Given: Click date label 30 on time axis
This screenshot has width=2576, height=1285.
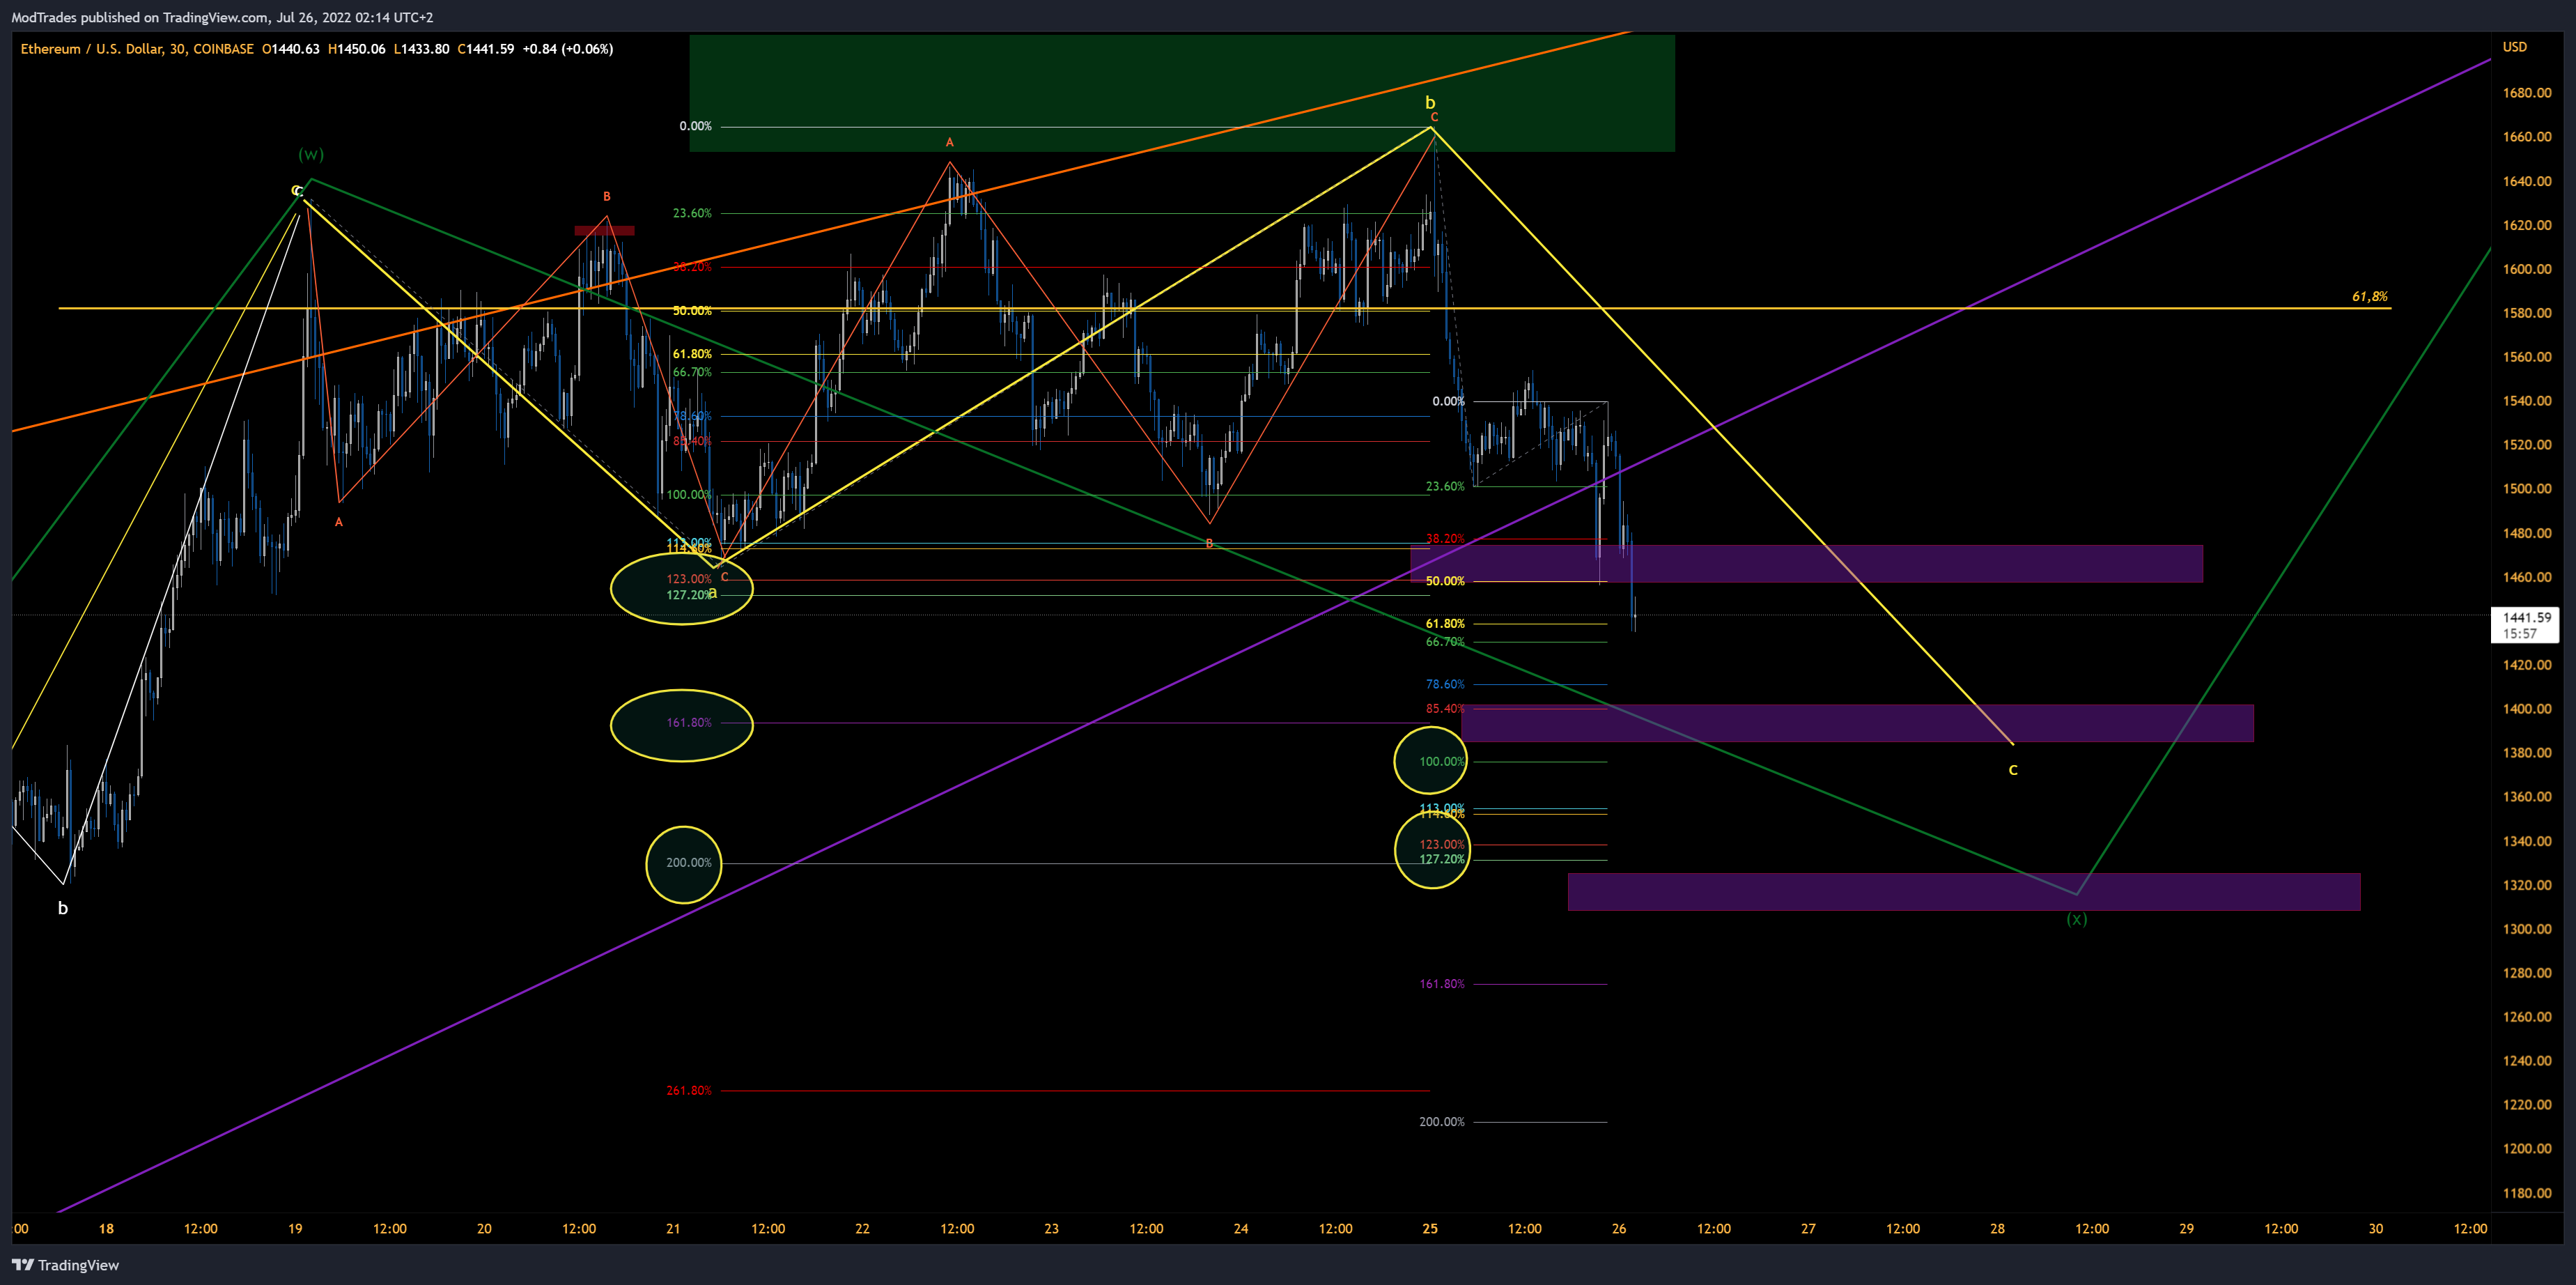Looking at the screenshot, I should pos(2375,1229).
